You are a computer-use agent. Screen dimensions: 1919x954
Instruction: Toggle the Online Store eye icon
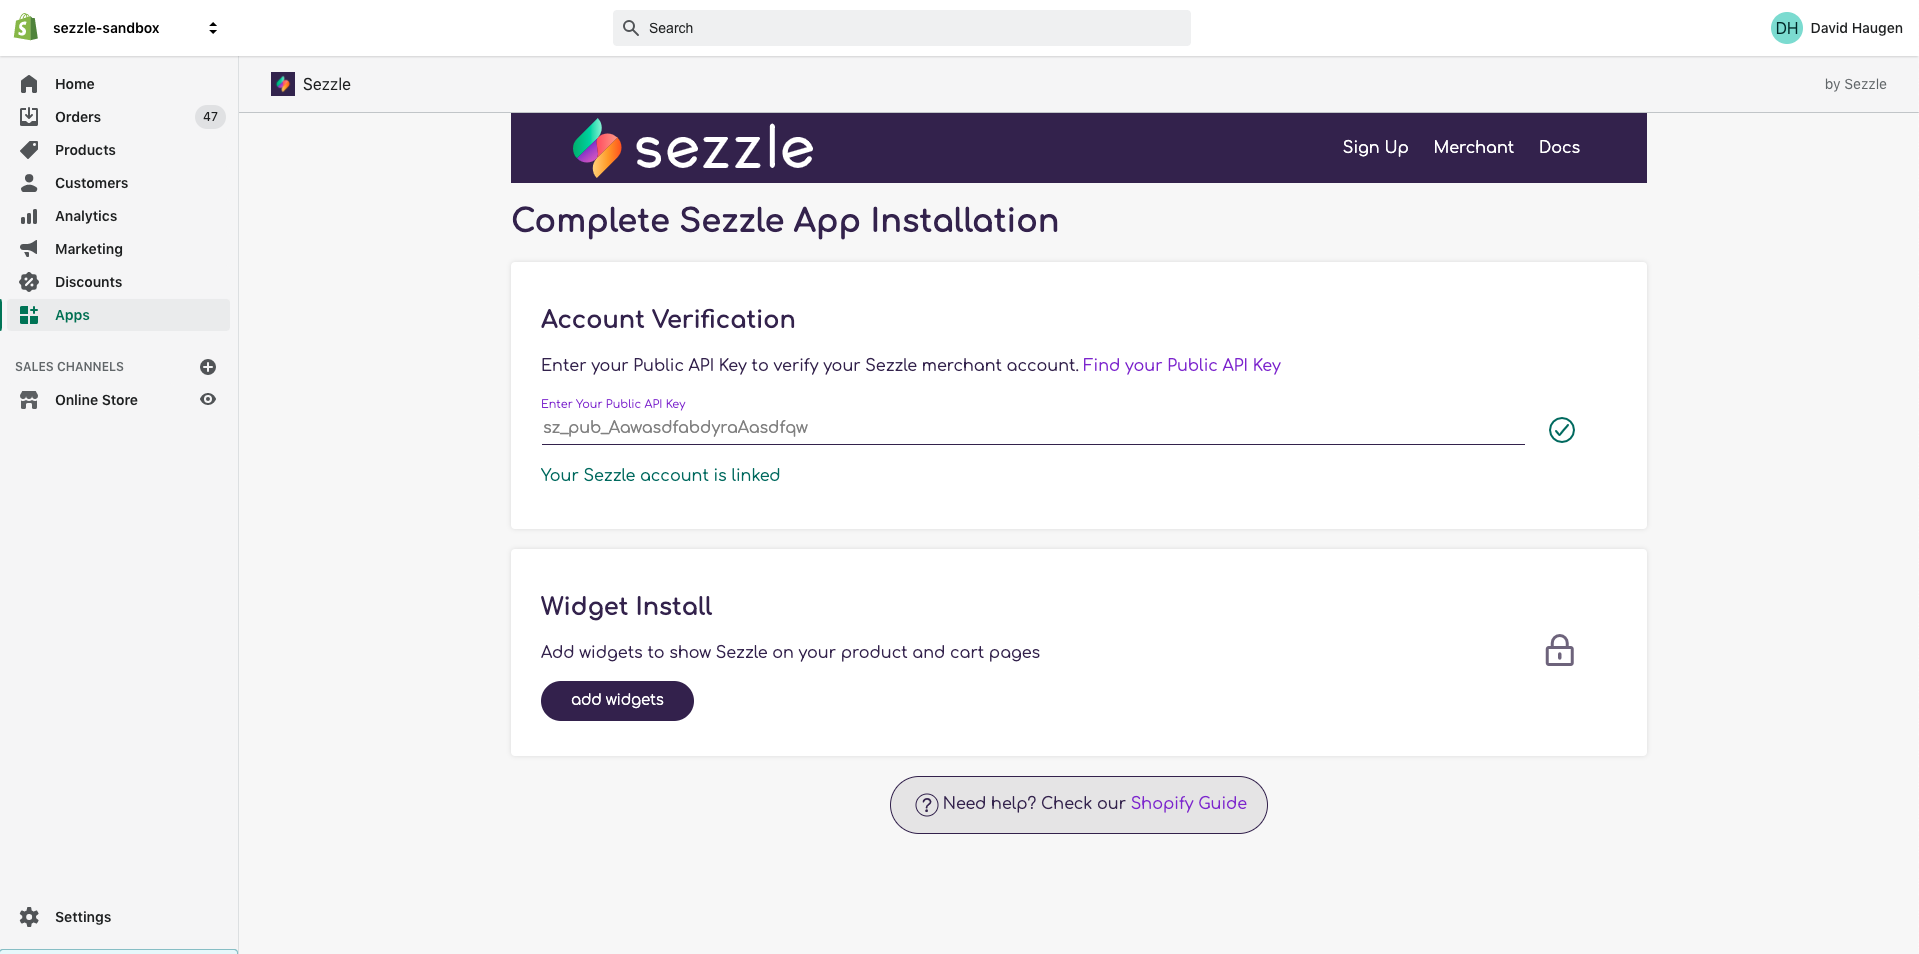click(208, 399)
